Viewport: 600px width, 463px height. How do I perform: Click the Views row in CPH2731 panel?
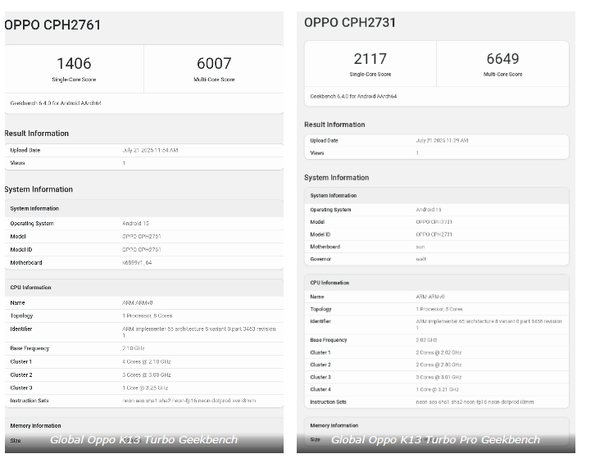437,153
